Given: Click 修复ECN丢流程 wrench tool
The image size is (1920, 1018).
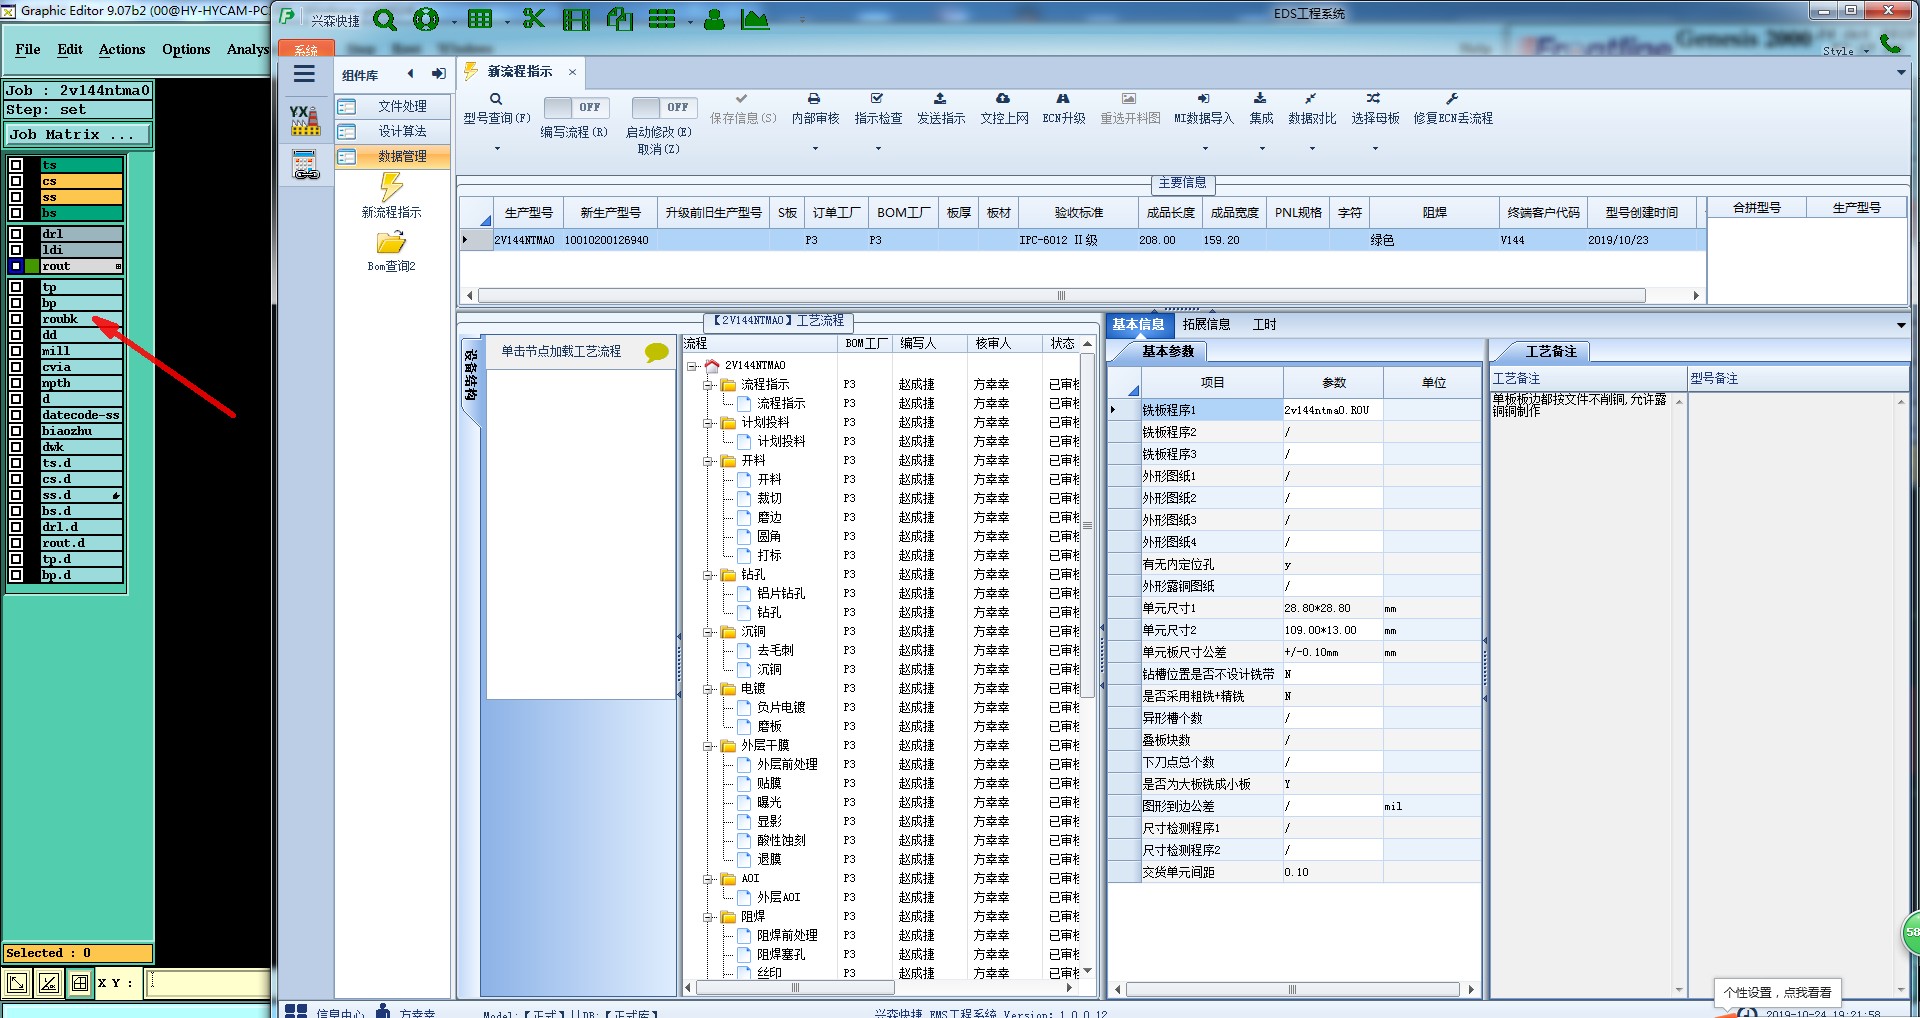Looking at the screenshot, I should [x=1452, y=109].
